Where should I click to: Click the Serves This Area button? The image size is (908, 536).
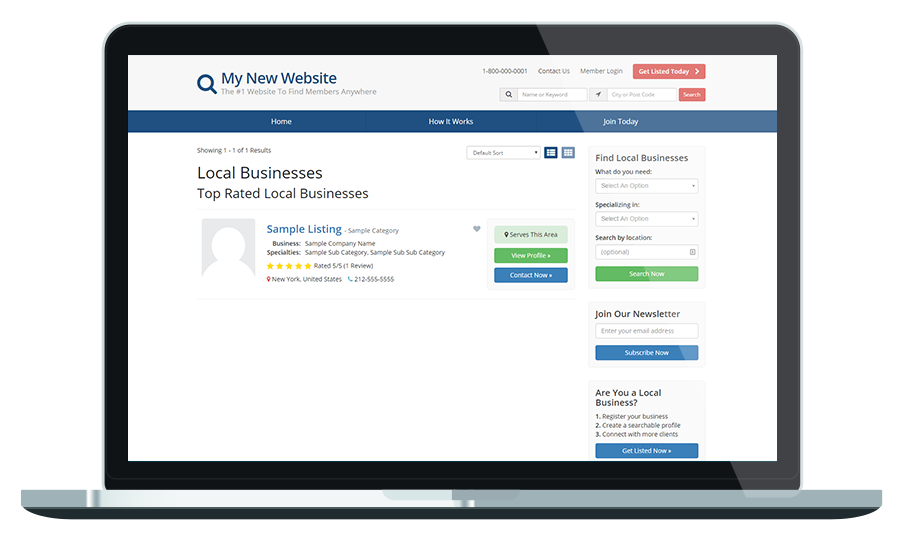(530, 234)
